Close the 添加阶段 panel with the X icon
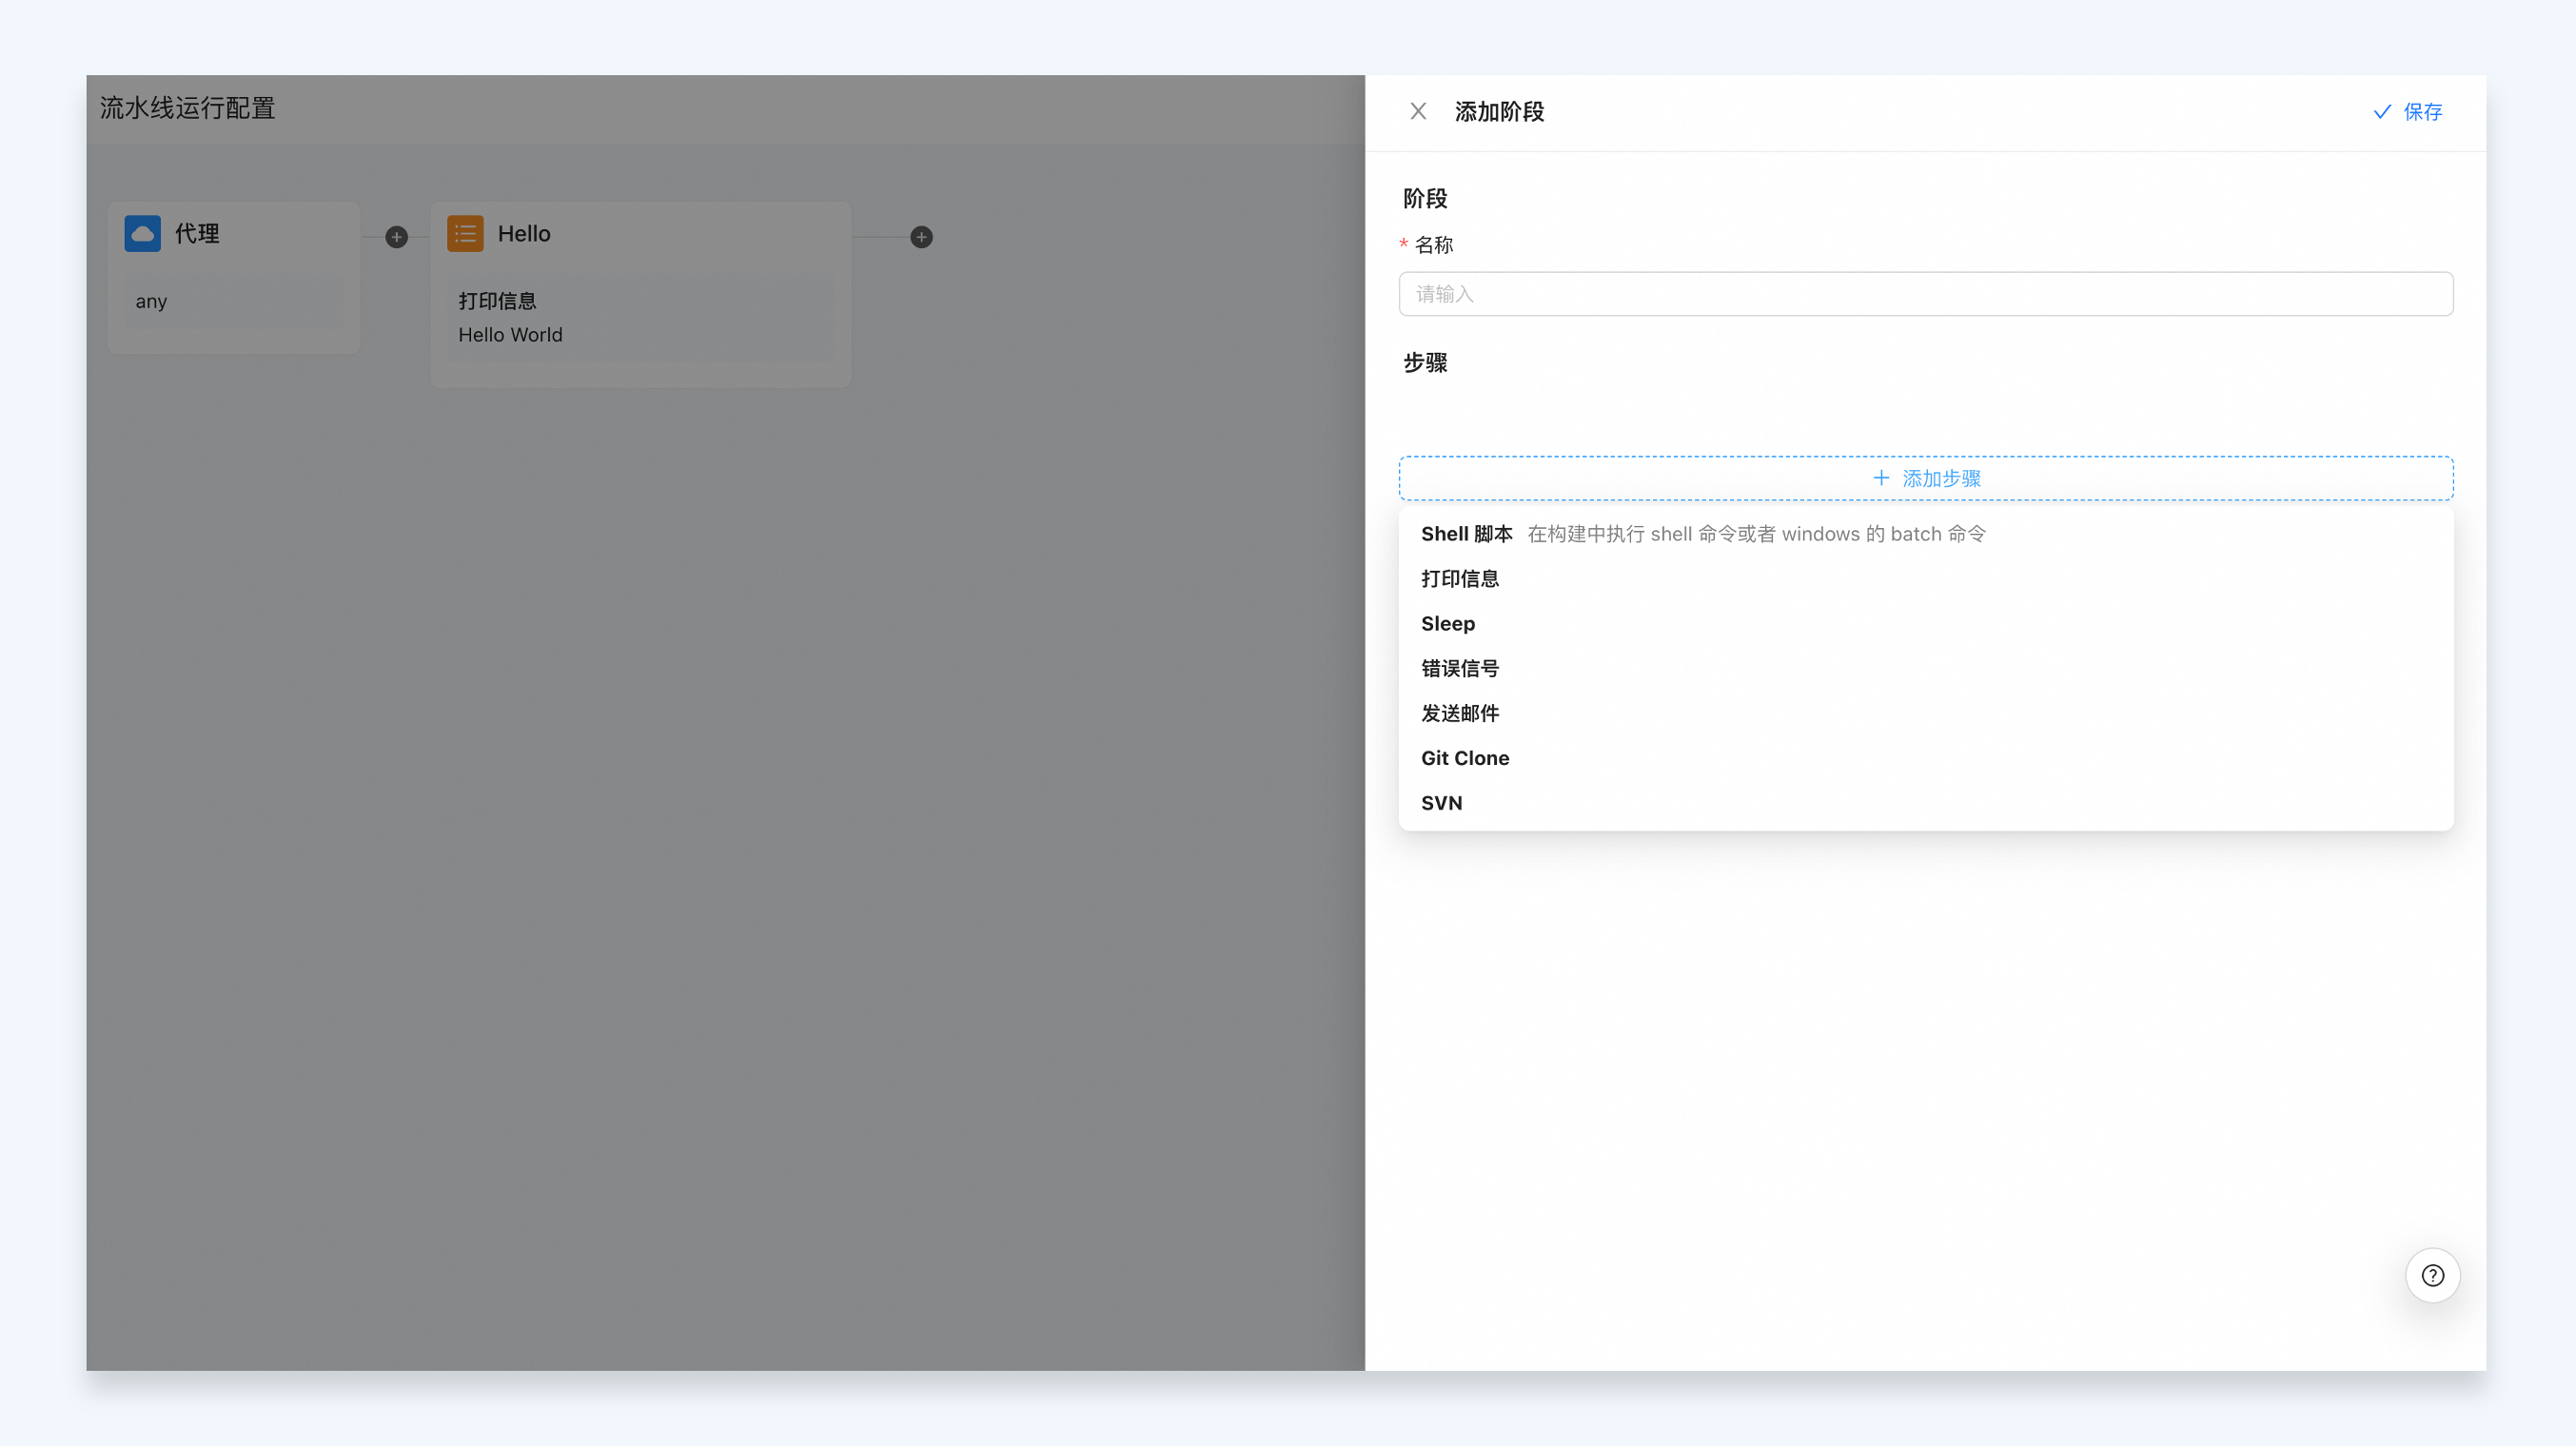2576x1446 pixels. [x=1418, y=111]
